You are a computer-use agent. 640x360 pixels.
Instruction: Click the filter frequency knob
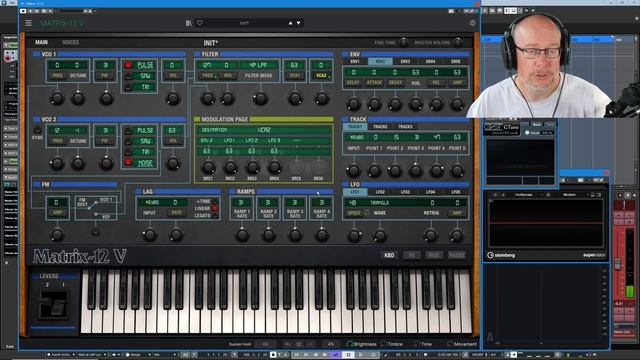(x=207, y=98)
